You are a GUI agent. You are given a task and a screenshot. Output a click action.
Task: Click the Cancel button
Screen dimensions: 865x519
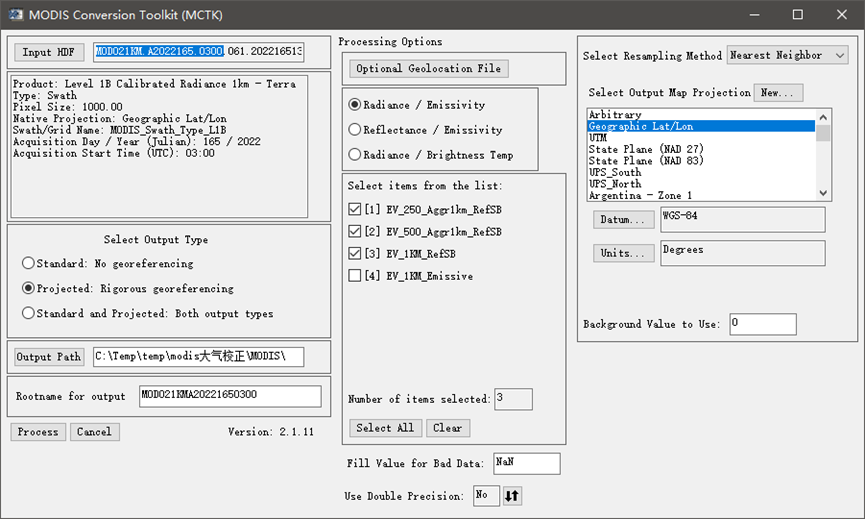point(94,432)
